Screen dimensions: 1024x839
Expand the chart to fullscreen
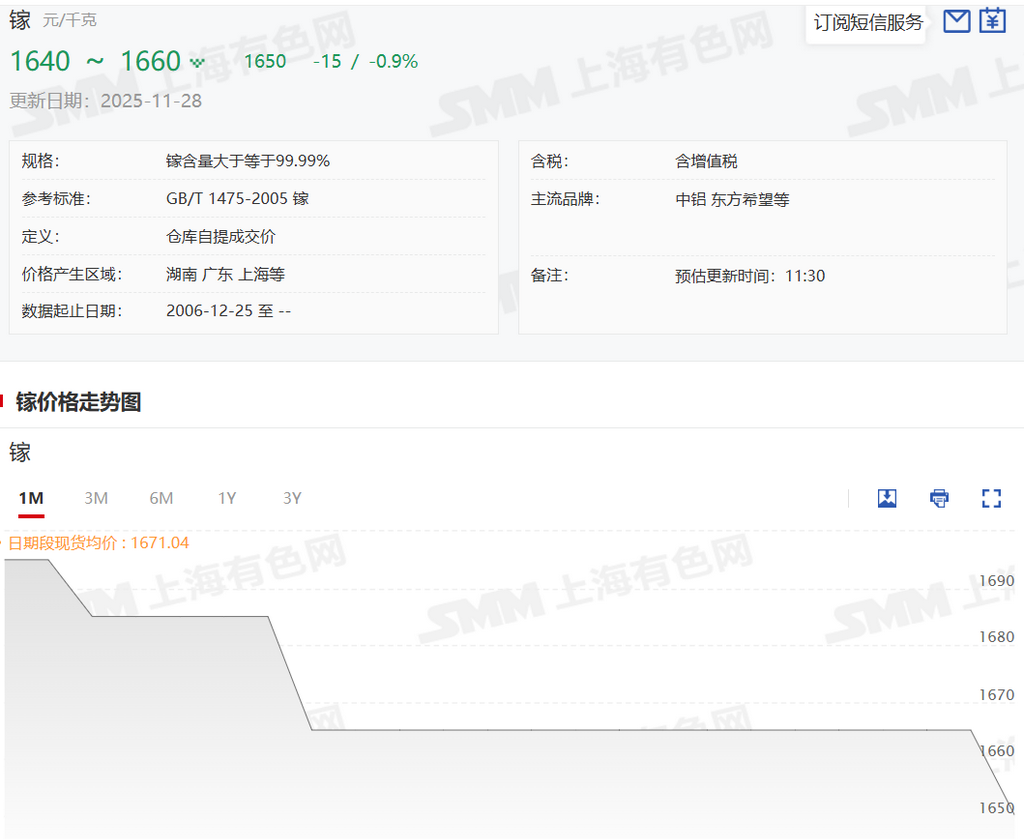click(991, 498)
